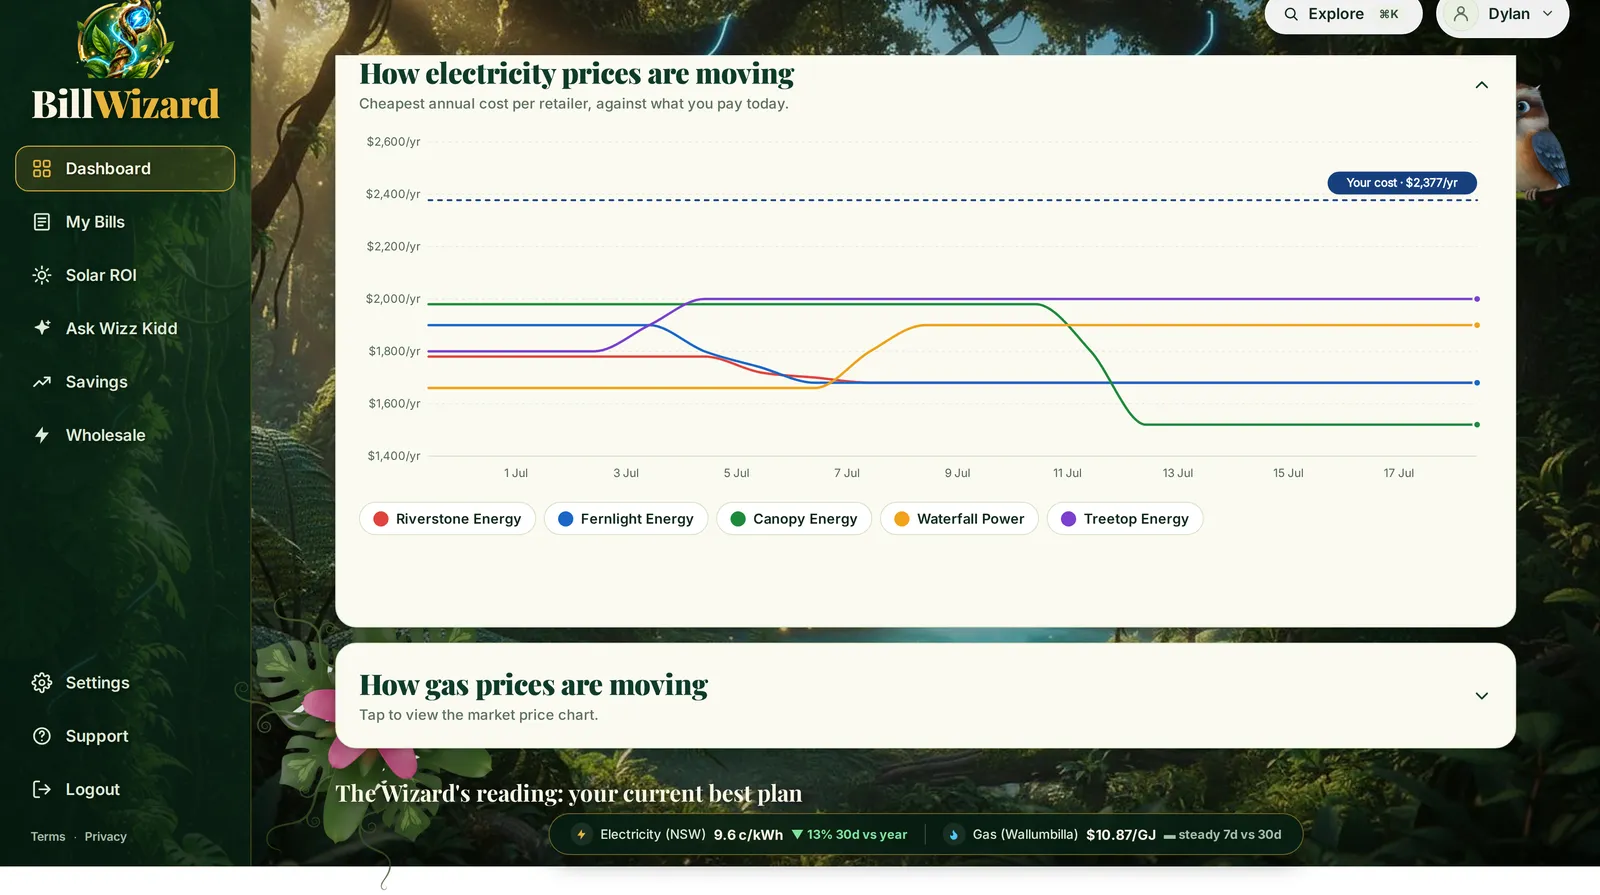This screenshot has height=895, width=1600.
Task: Open the Privacy link
Action: (106, 837)
